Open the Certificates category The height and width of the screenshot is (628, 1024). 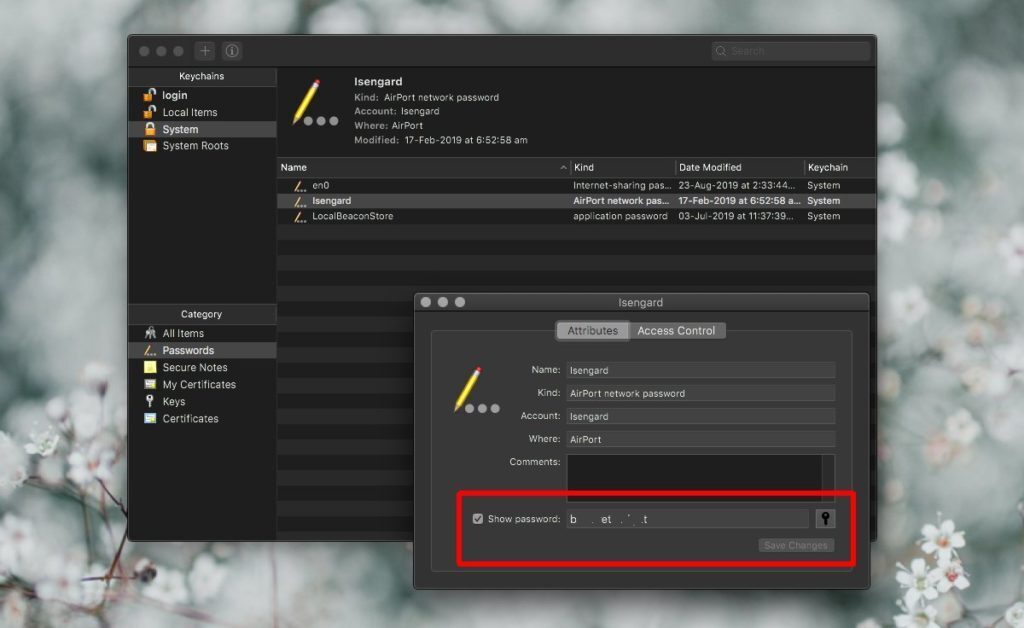pyautogui.click(x=190, y=418)
